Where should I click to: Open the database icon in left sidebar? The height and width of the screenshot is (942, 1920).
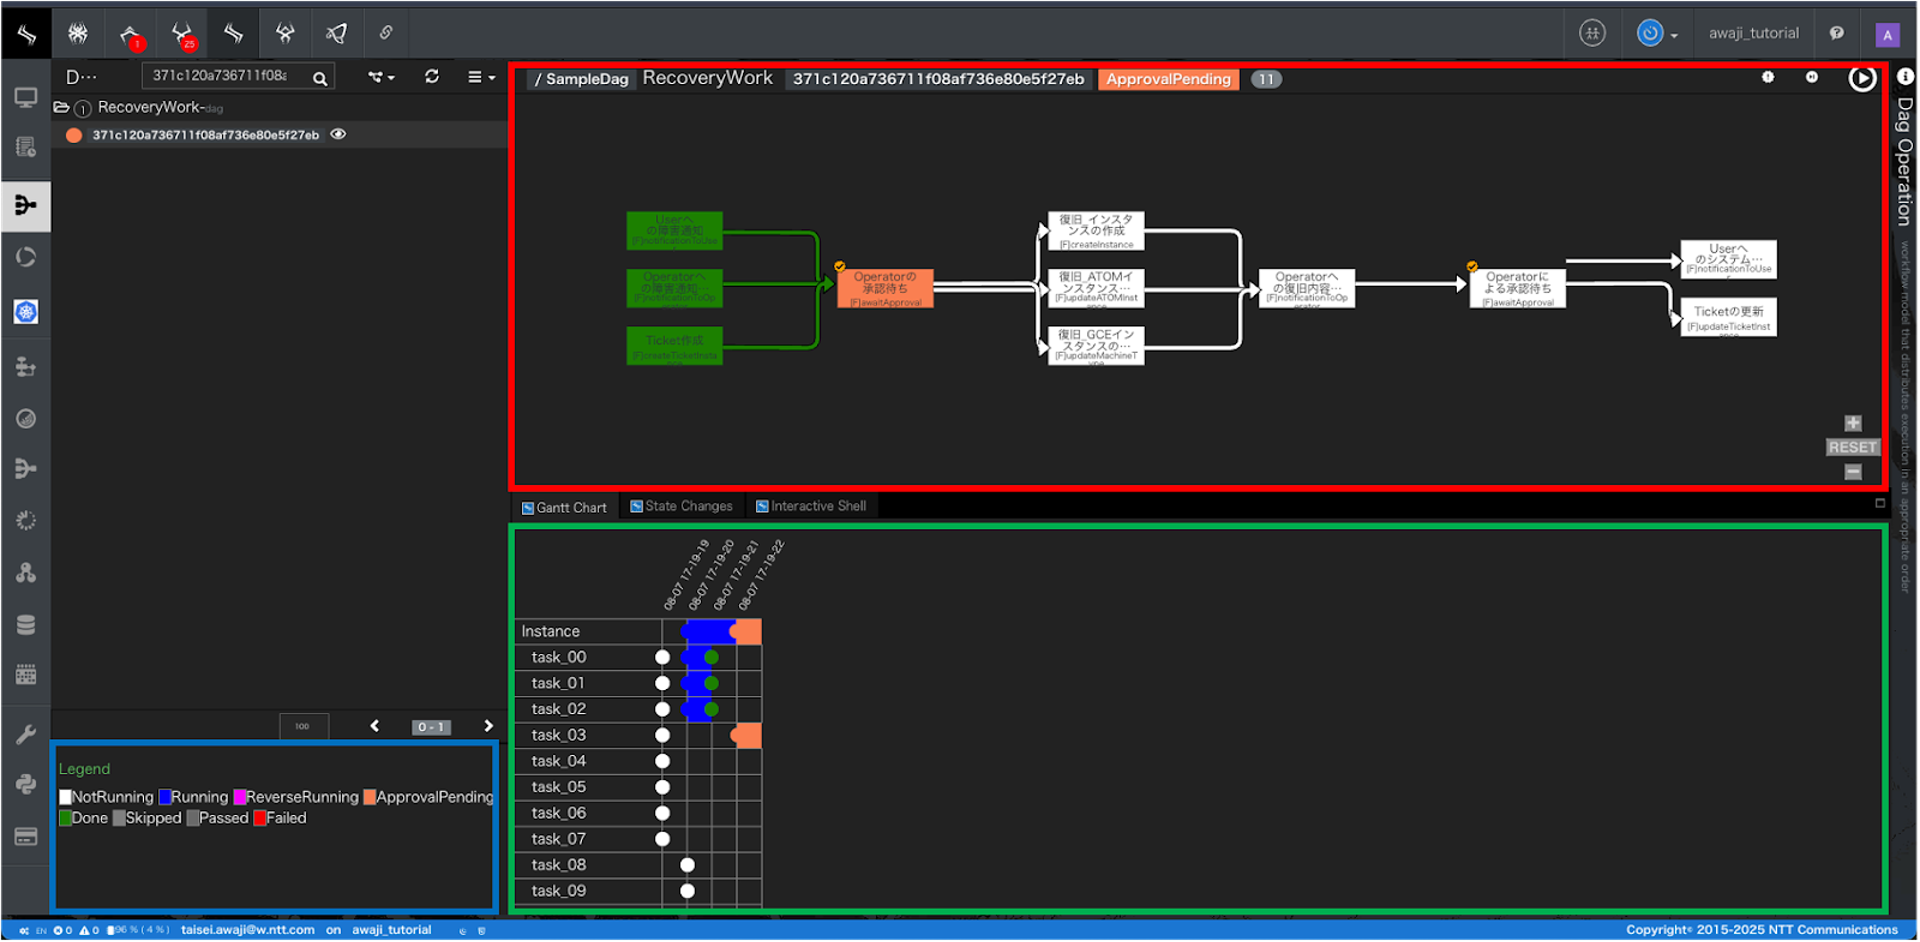[26, 625]
